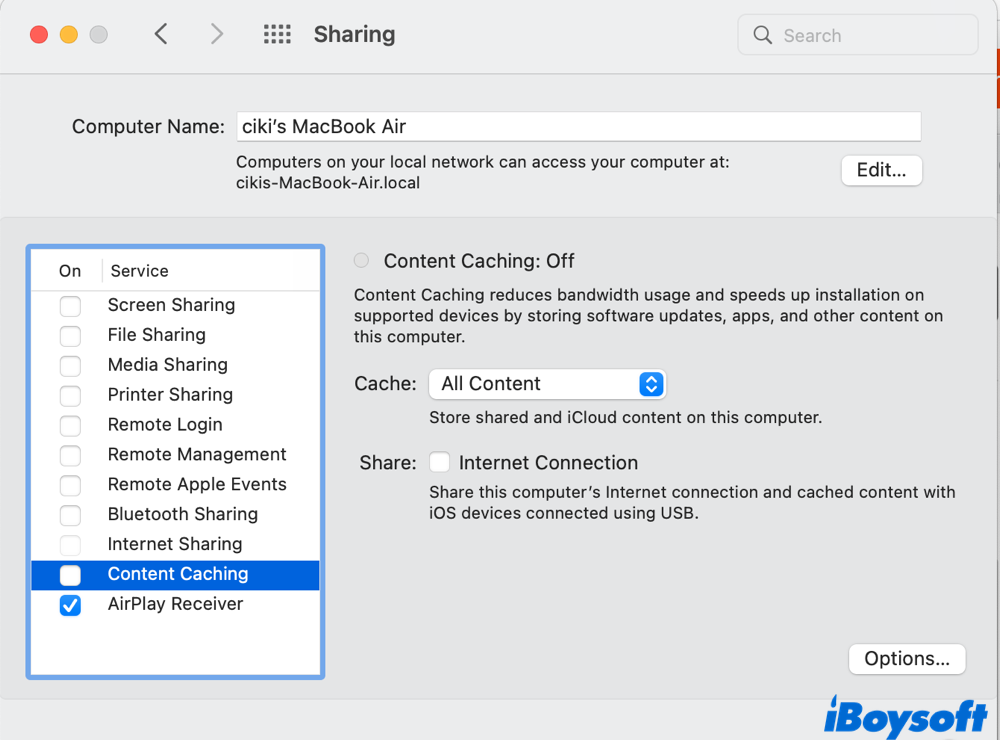Image resolution: width=1000 pixels, height=740 pixels.
Task: Click the magnifying glass search icon
Action: pyautogui.click(x=763, y=35)
